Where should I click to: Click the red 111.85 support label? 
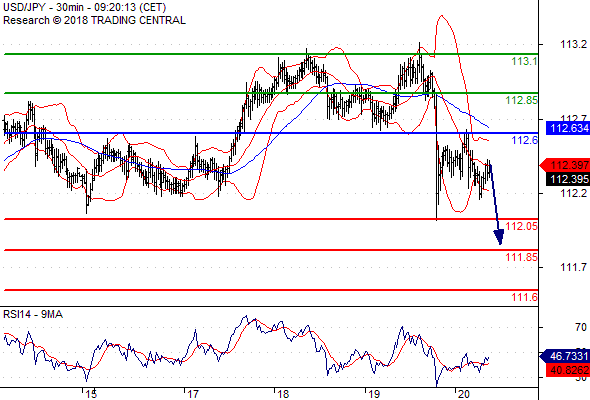coord(522,257)
